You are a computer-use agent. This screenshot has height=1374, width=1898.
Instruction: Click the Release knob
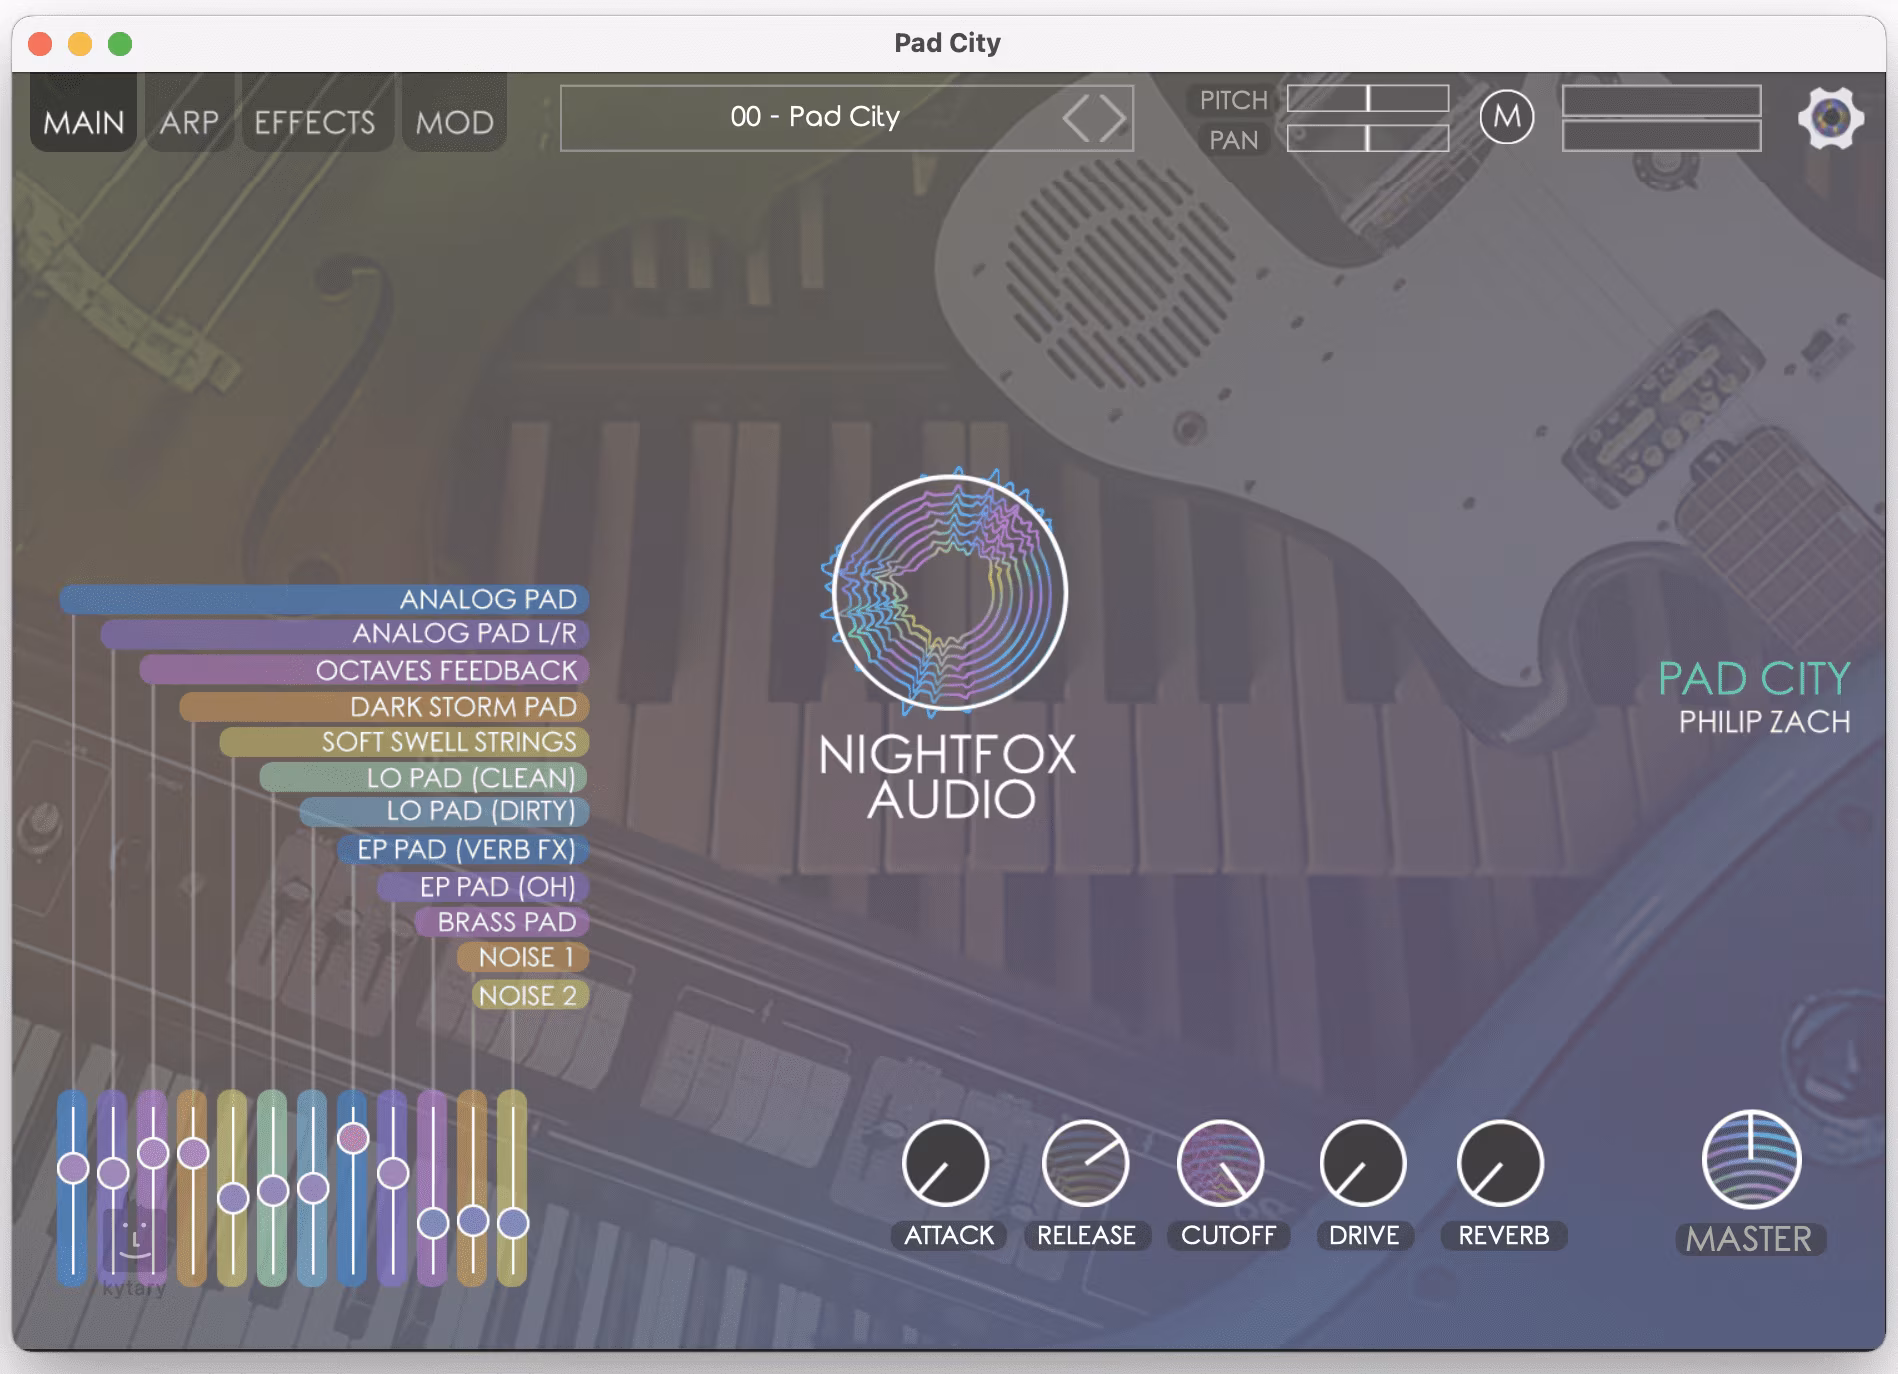tap(1085, 1164)
